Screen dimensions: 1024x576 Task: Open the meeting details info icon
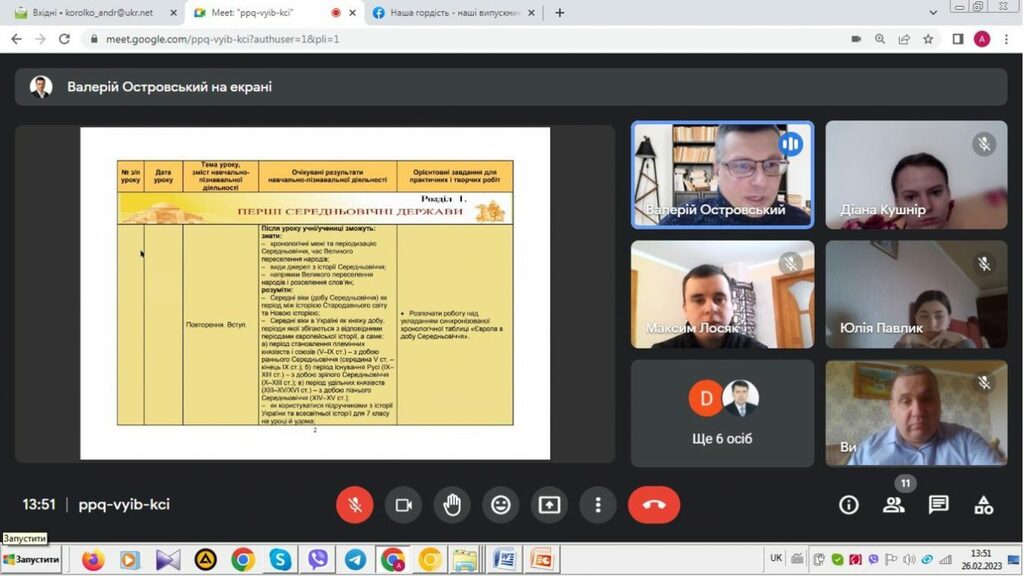pos(848,505)
